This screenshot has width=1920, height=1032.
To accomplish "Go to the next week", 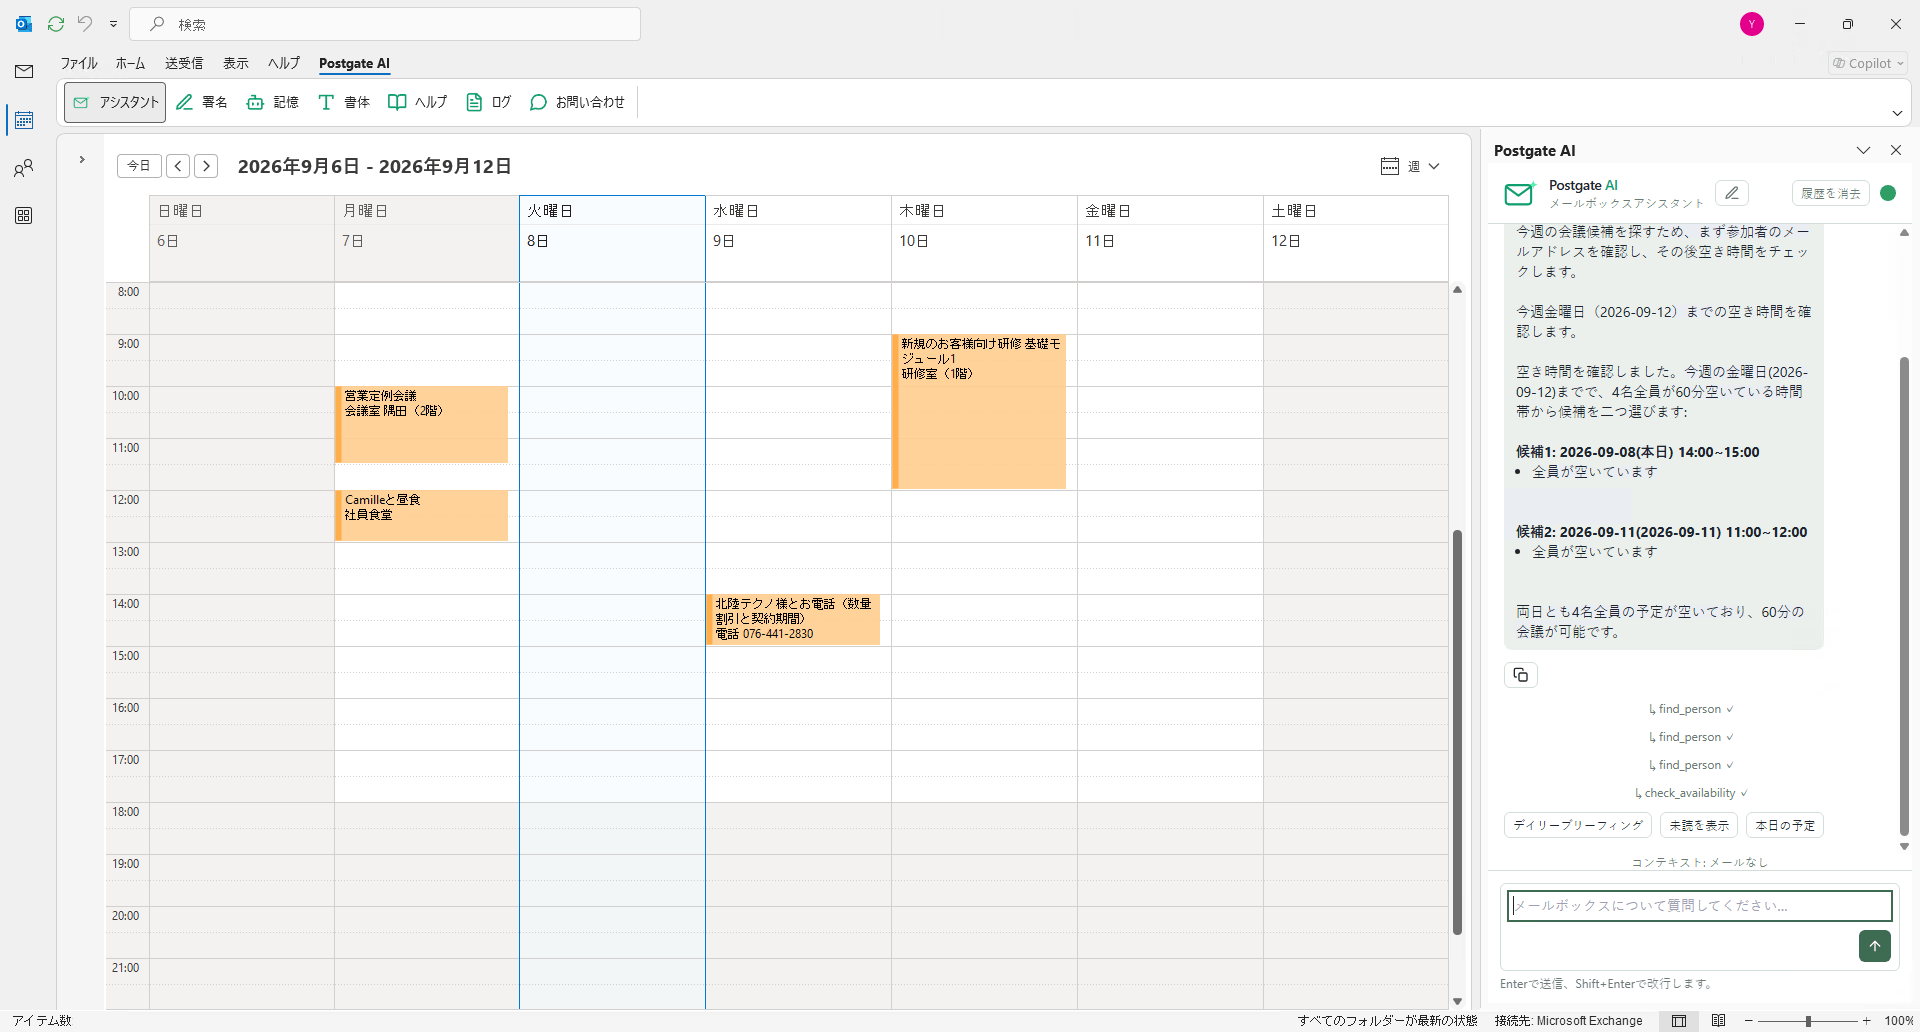I will click(206, 166).
